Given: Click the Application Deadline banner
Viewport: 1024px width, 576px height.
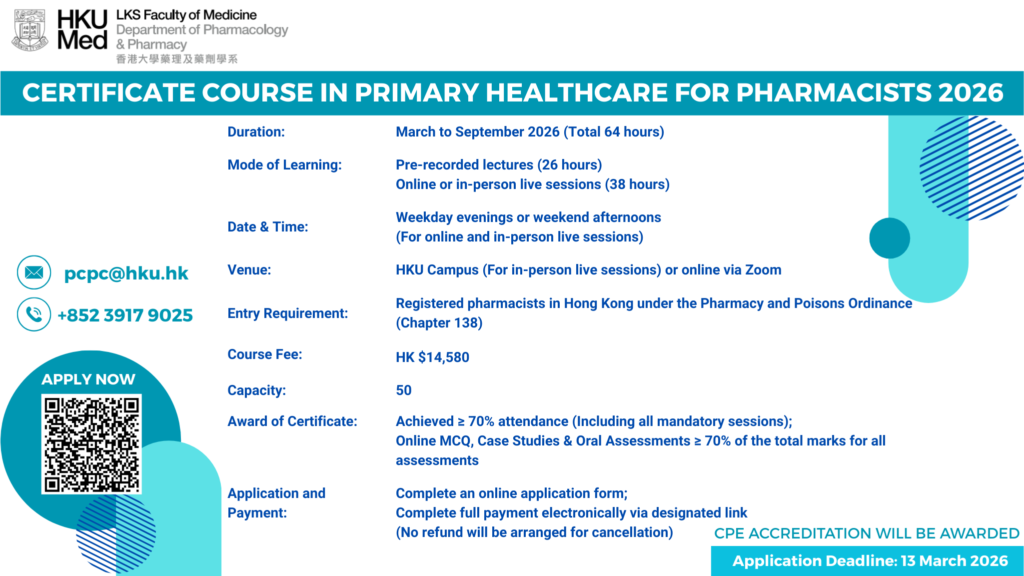Looking at the screenshot, I should pos(867,561).
